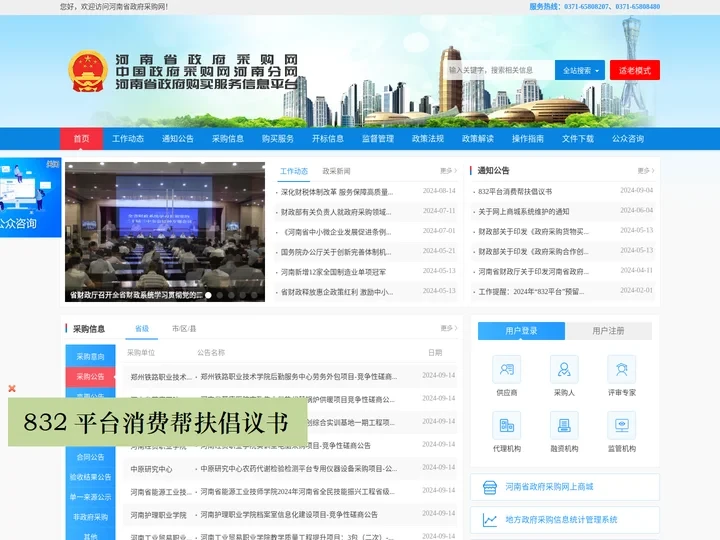This screenshot has height=540, width=720.
Task: Select 单一来源公示 in the side menu
Action: [x=90, y=497]
